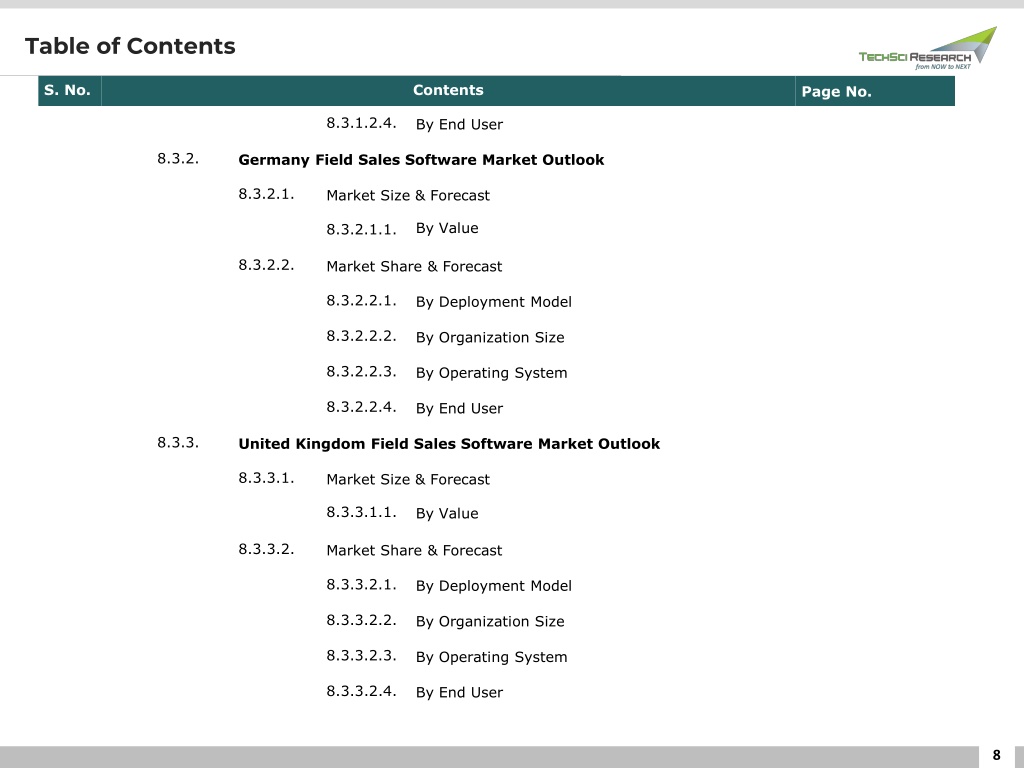Image resolution: width=1024 pixels, height=768 pixels.
Task: Click section number "8.3.2.2.2."
Action: (x=361, y=336)
